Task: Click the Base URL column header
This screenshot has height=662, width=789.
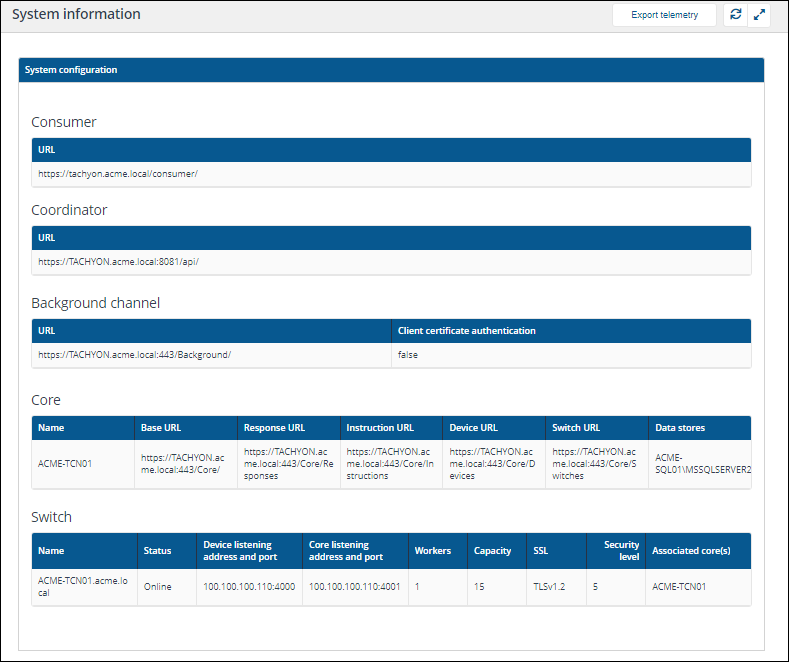Action: 160,428
